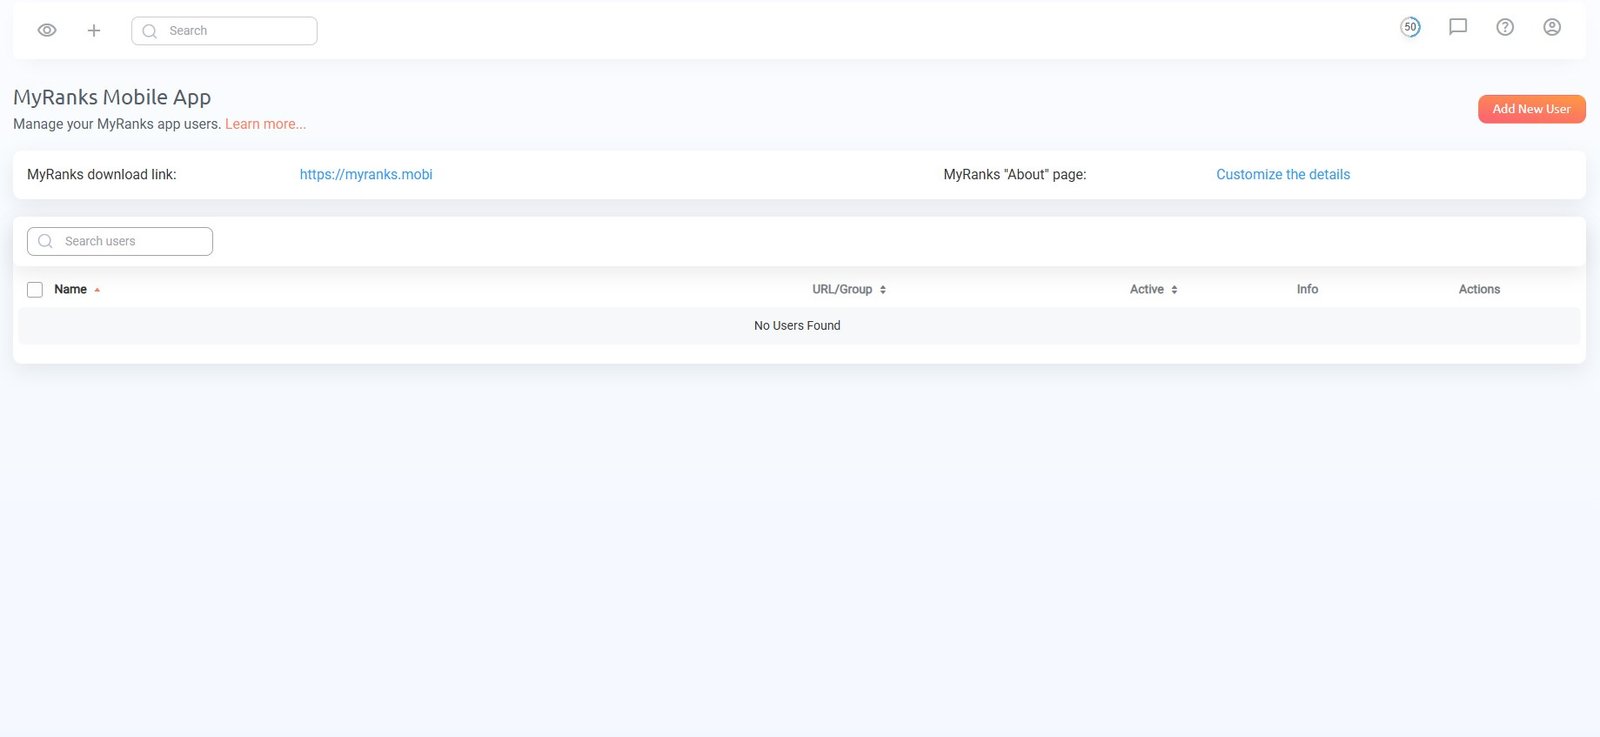This screenshot has height=737, width=1600.
Task: Sort the table by Name column
Action: click(x=77, y=289)
